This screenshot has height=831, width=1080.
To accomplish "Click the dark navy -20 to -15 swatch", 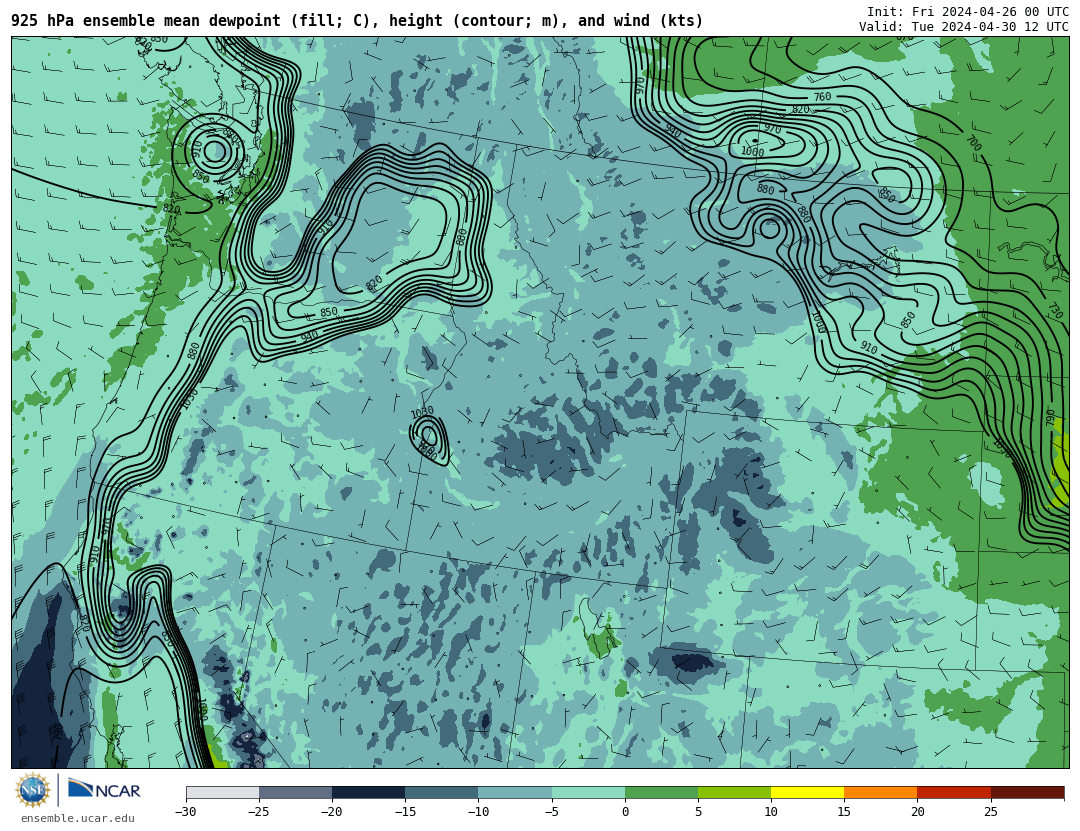I will click(368, 793).
